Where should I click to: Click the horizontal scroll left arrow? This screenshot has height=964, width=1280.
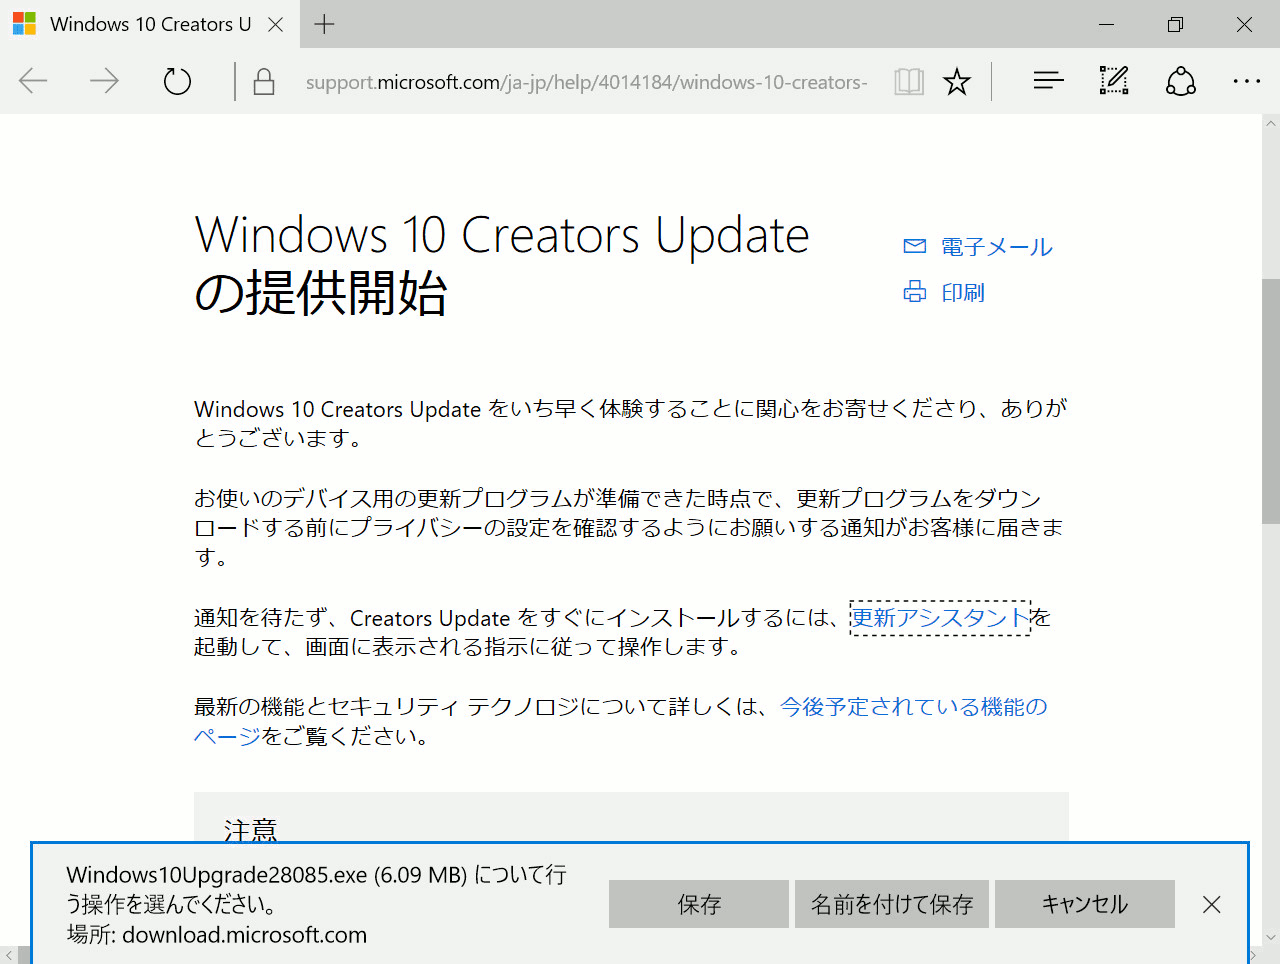(x=9, y=955)
